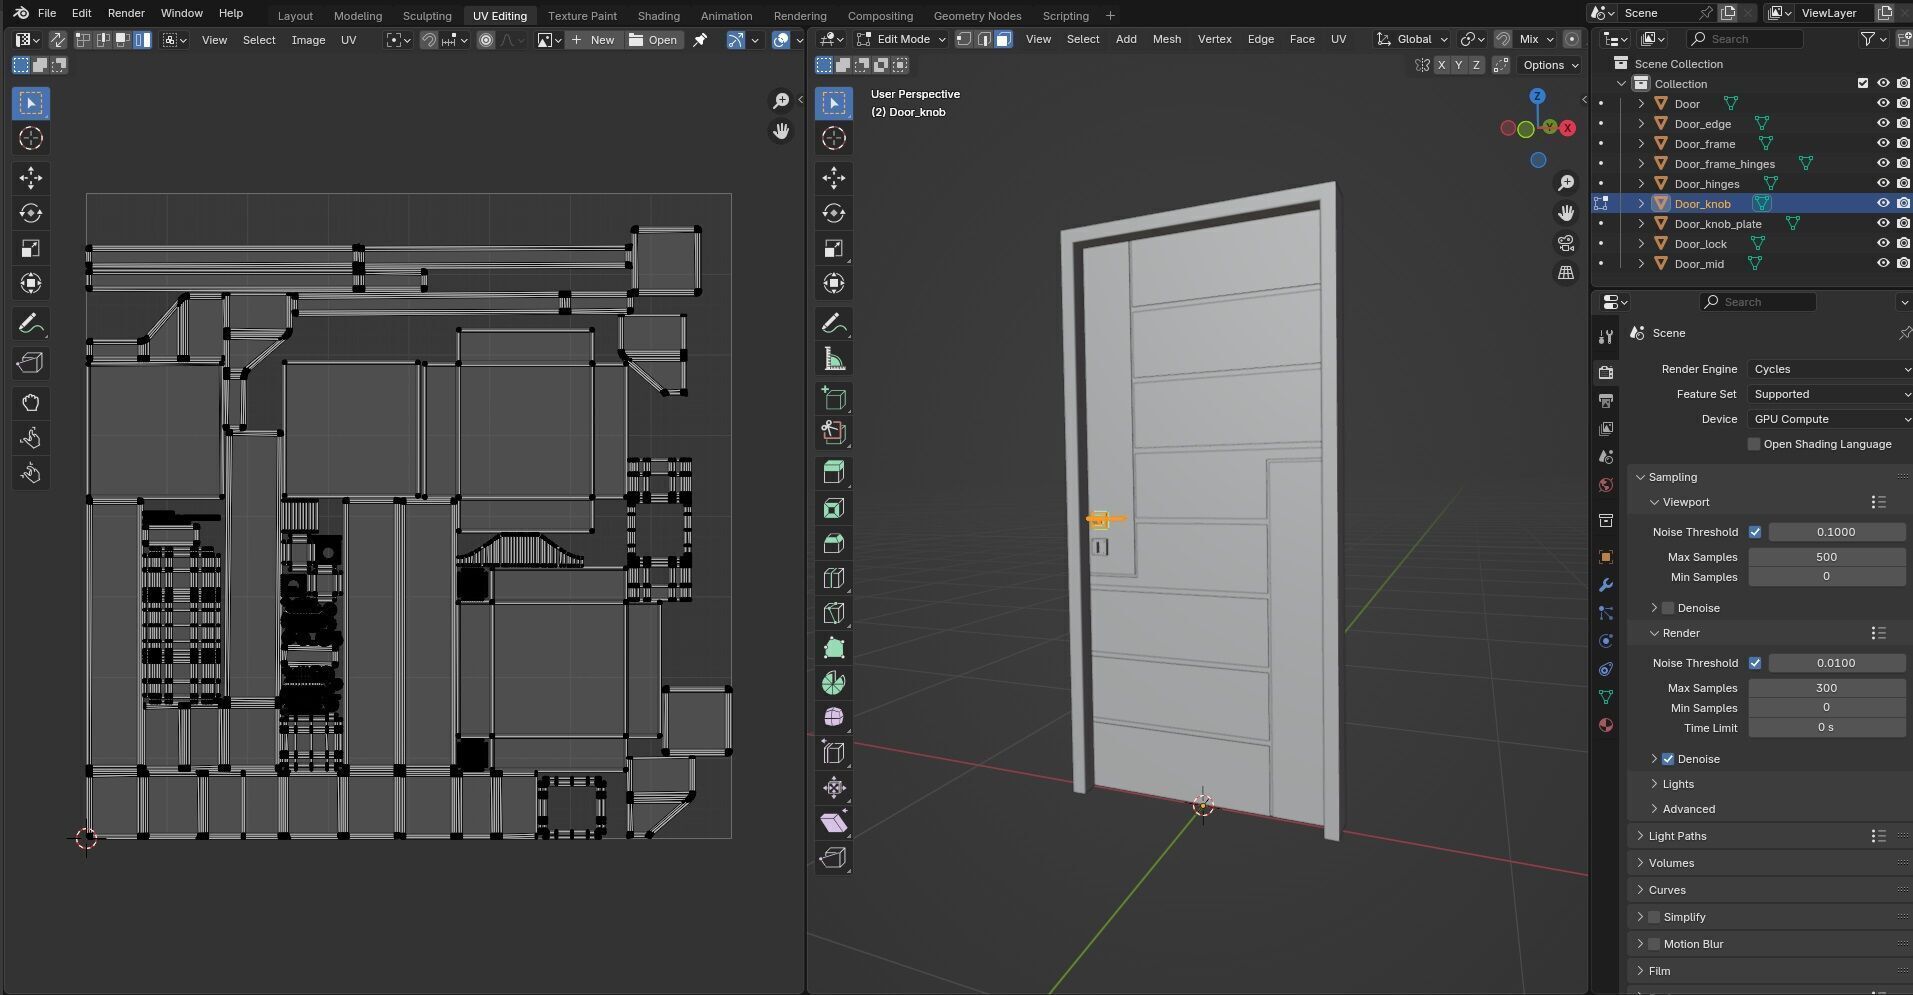
Task: Select the Shear tool
Action: coord(834,823)
